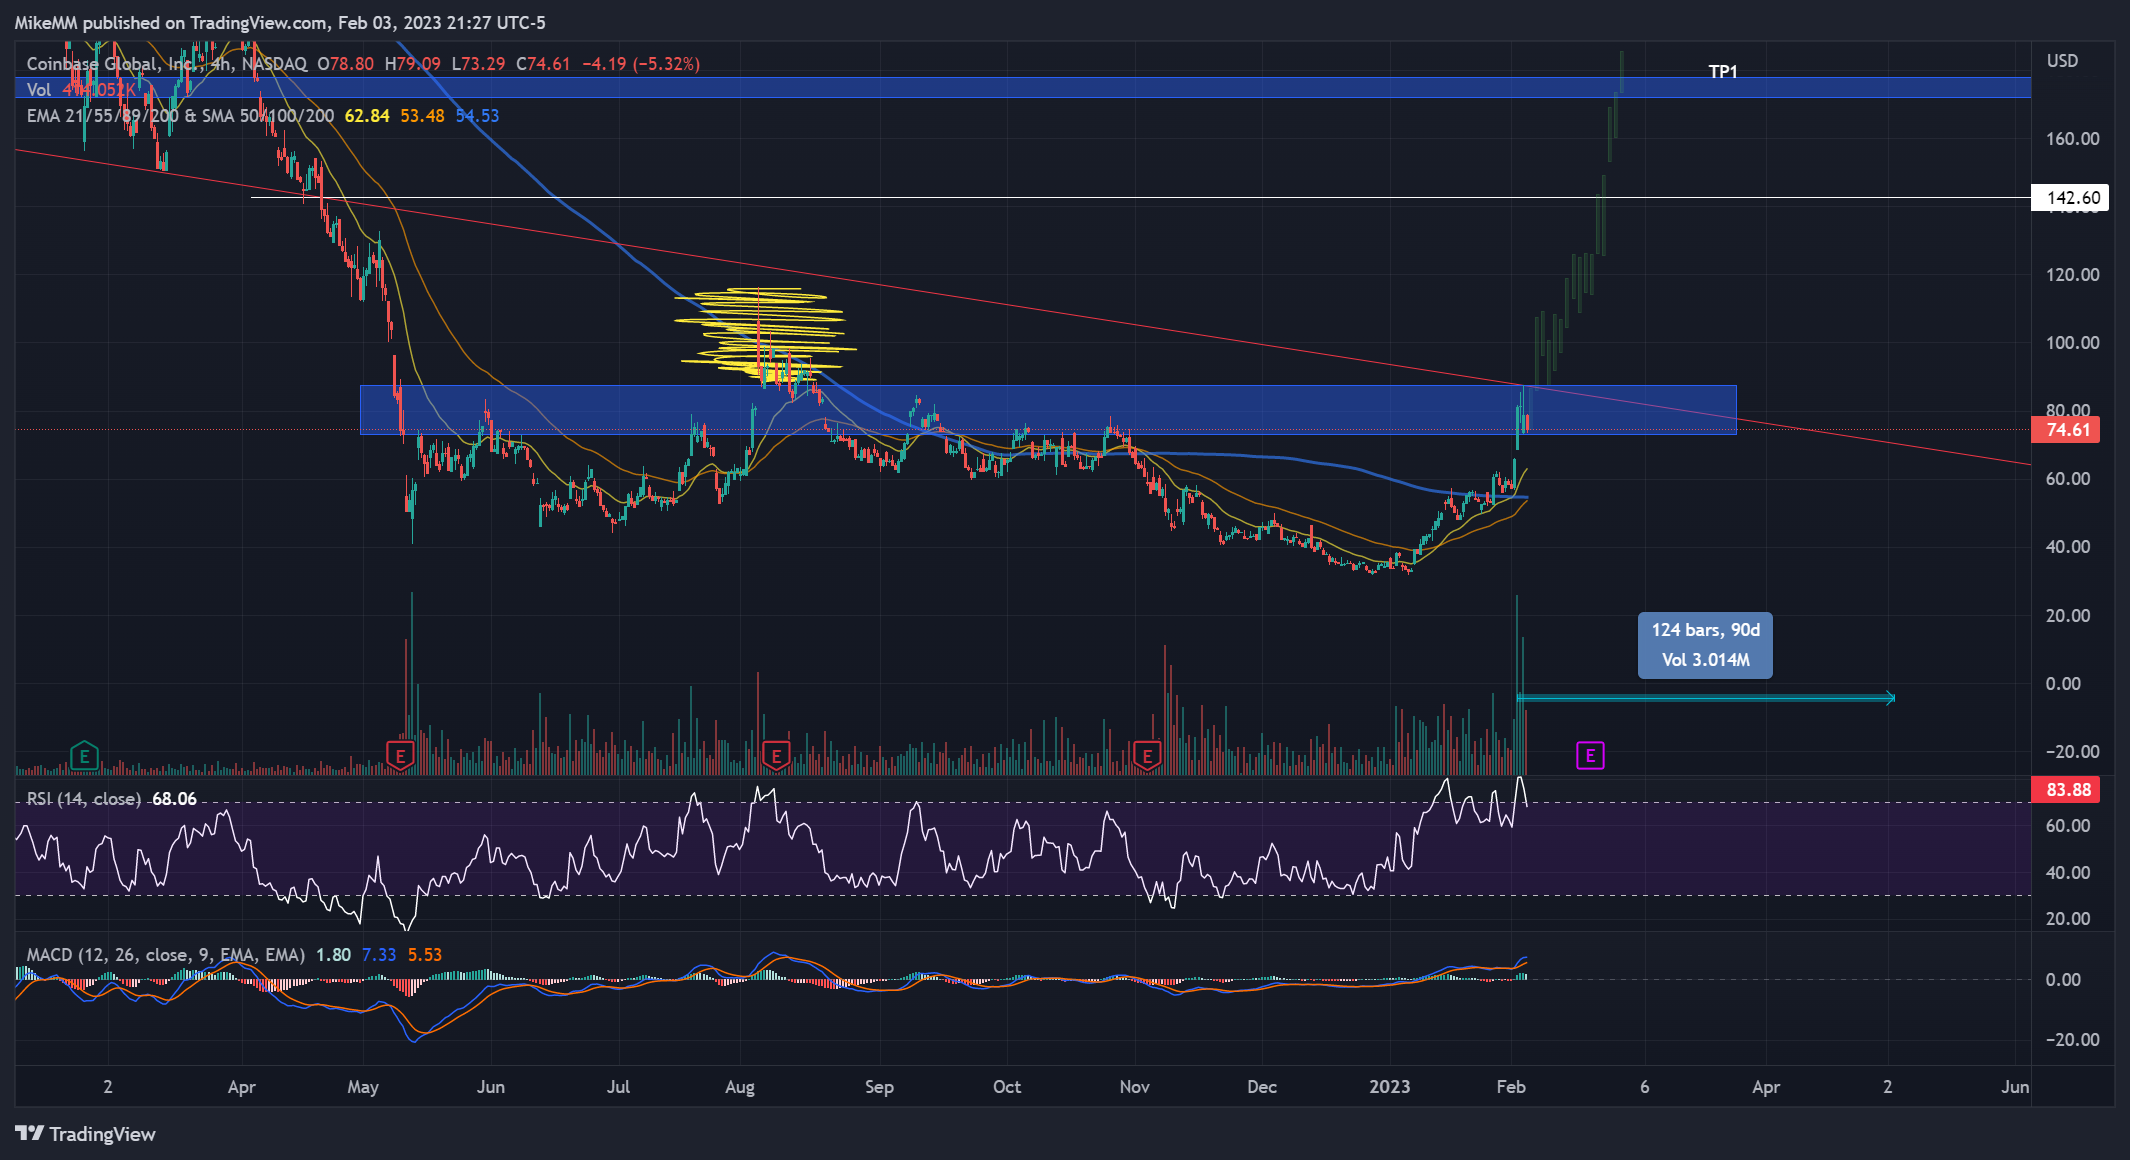
Task: Click the Jun label at time axis end
Action: (x=2015, y=1087)
